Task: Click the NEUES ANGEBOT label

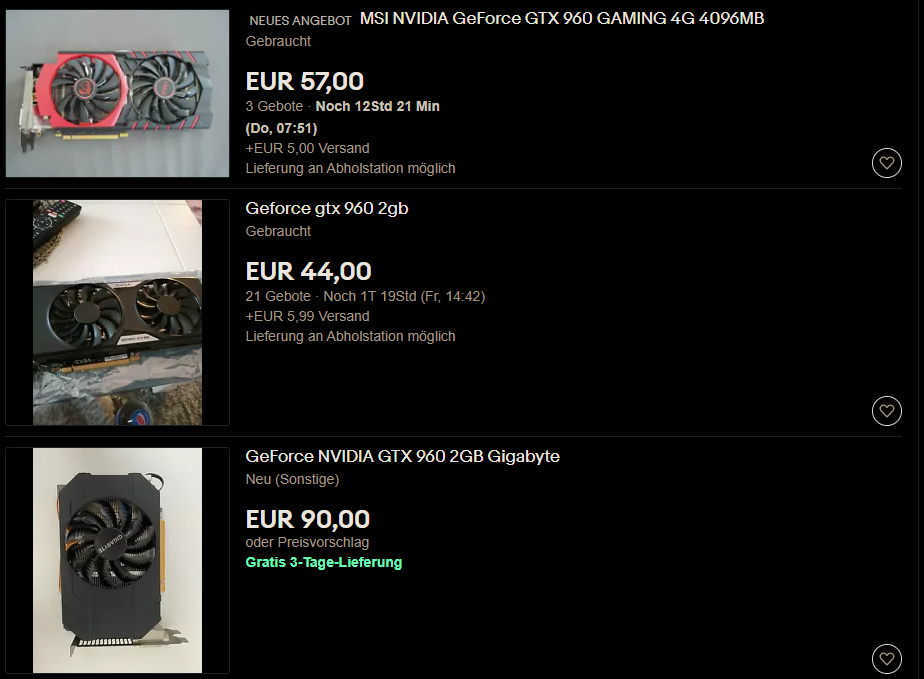Action: pos(301,21)
